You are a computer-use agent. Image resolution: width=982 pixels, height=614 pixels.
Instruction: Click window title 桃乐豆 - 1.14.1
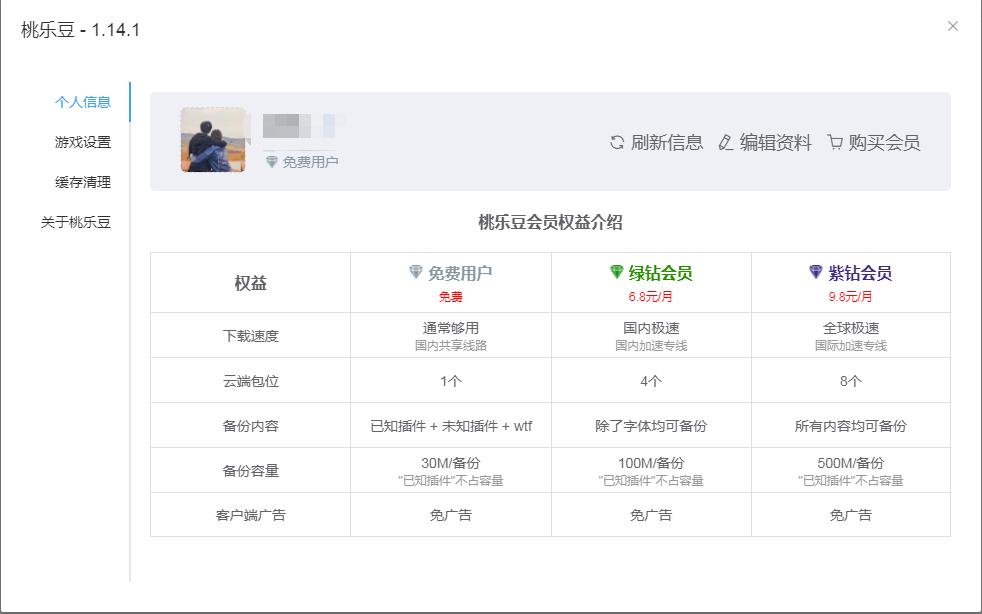(80, 29)
